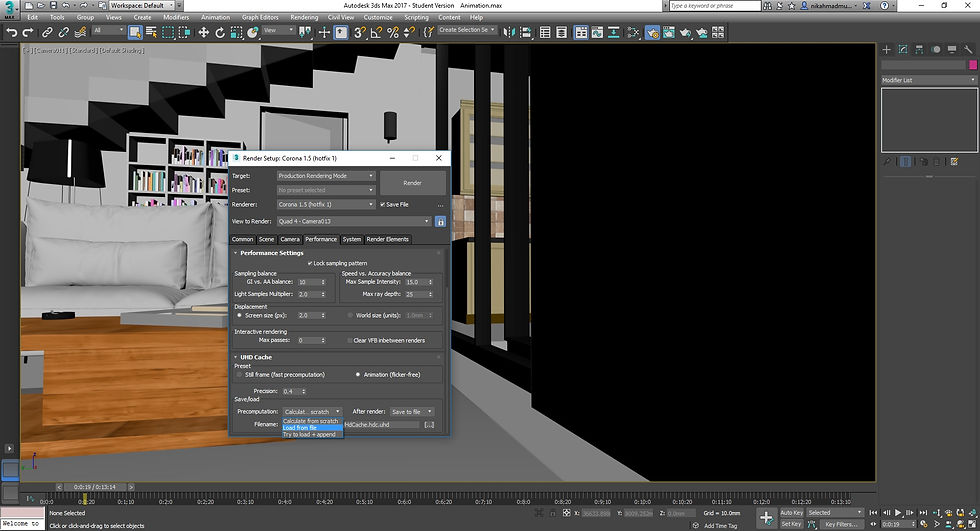This screenshot has height=531, width=980.
Task: Click the GI vs. AA balance field
Action: point(311,282)
